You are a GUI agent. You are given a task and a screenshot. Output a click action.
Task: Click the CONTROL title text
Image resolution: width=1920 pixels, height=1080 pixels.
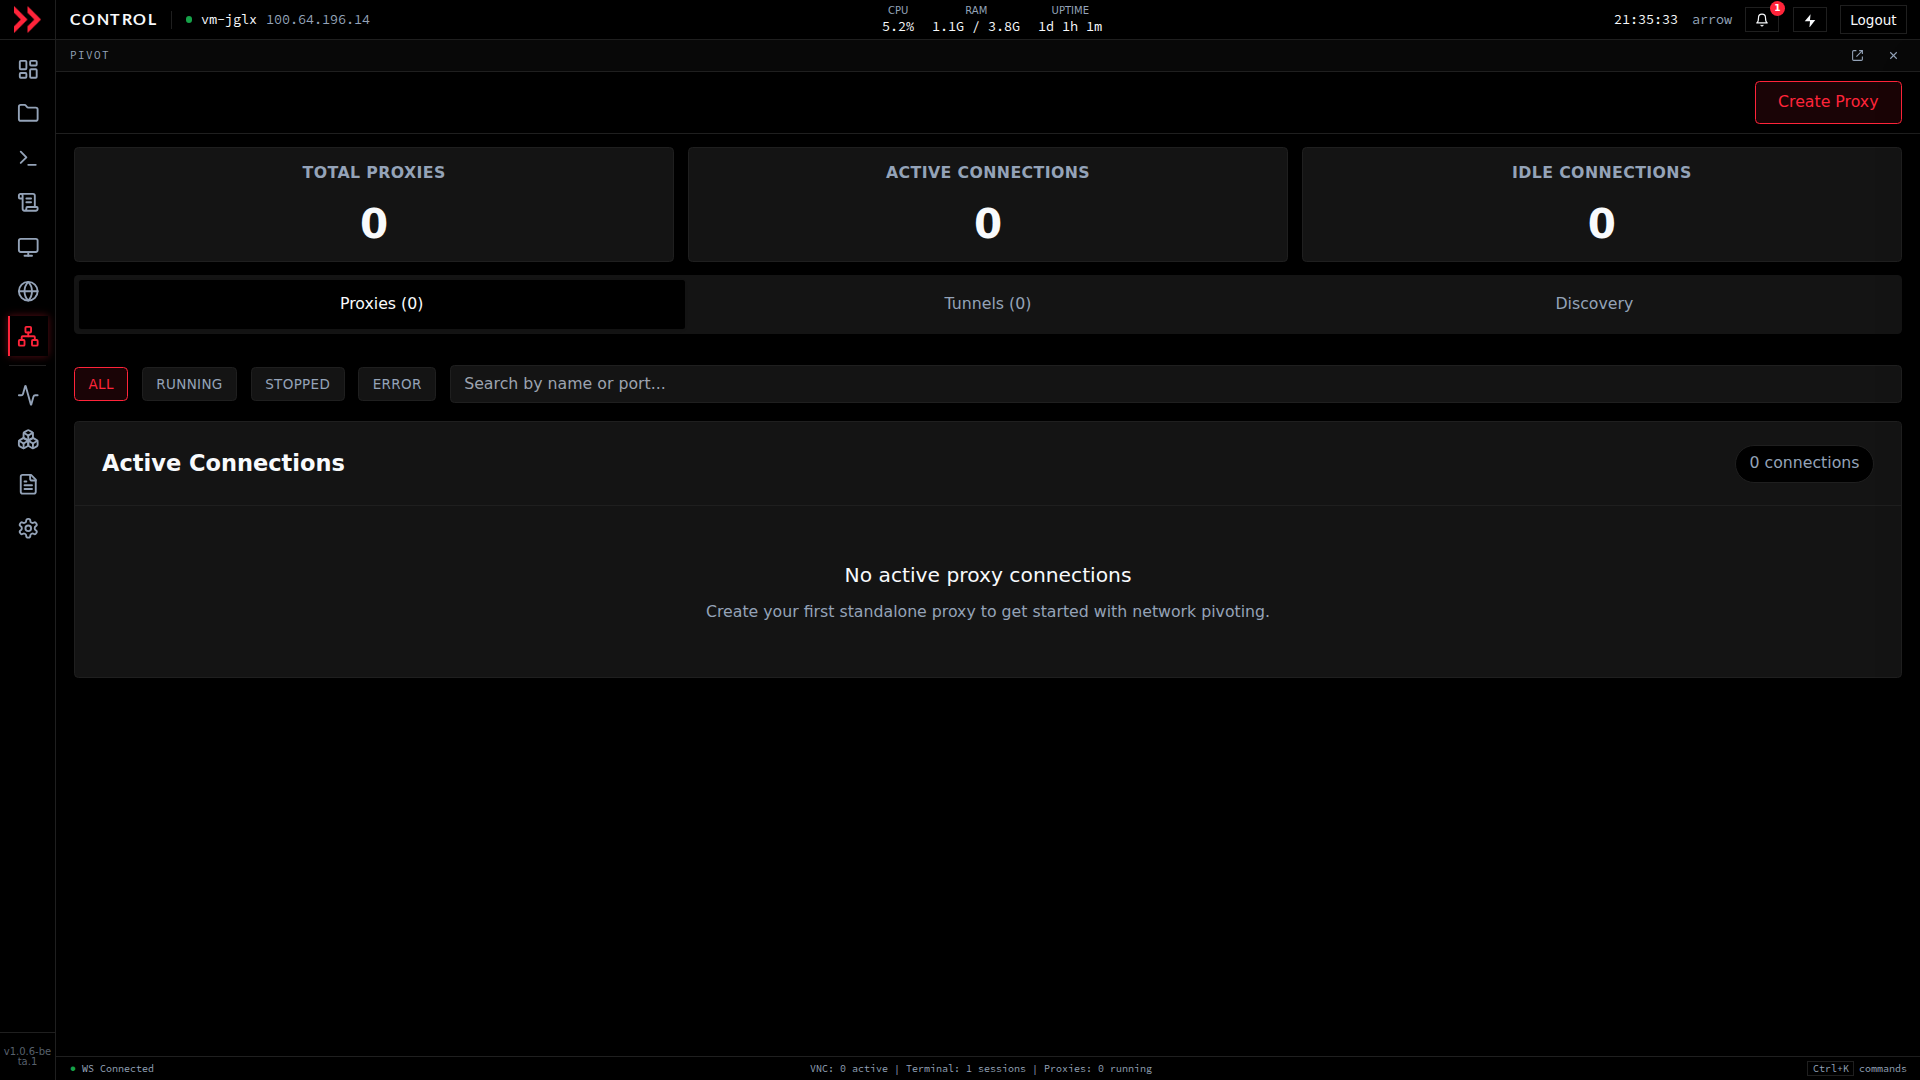pyautogui.click(x=113, y=20)
